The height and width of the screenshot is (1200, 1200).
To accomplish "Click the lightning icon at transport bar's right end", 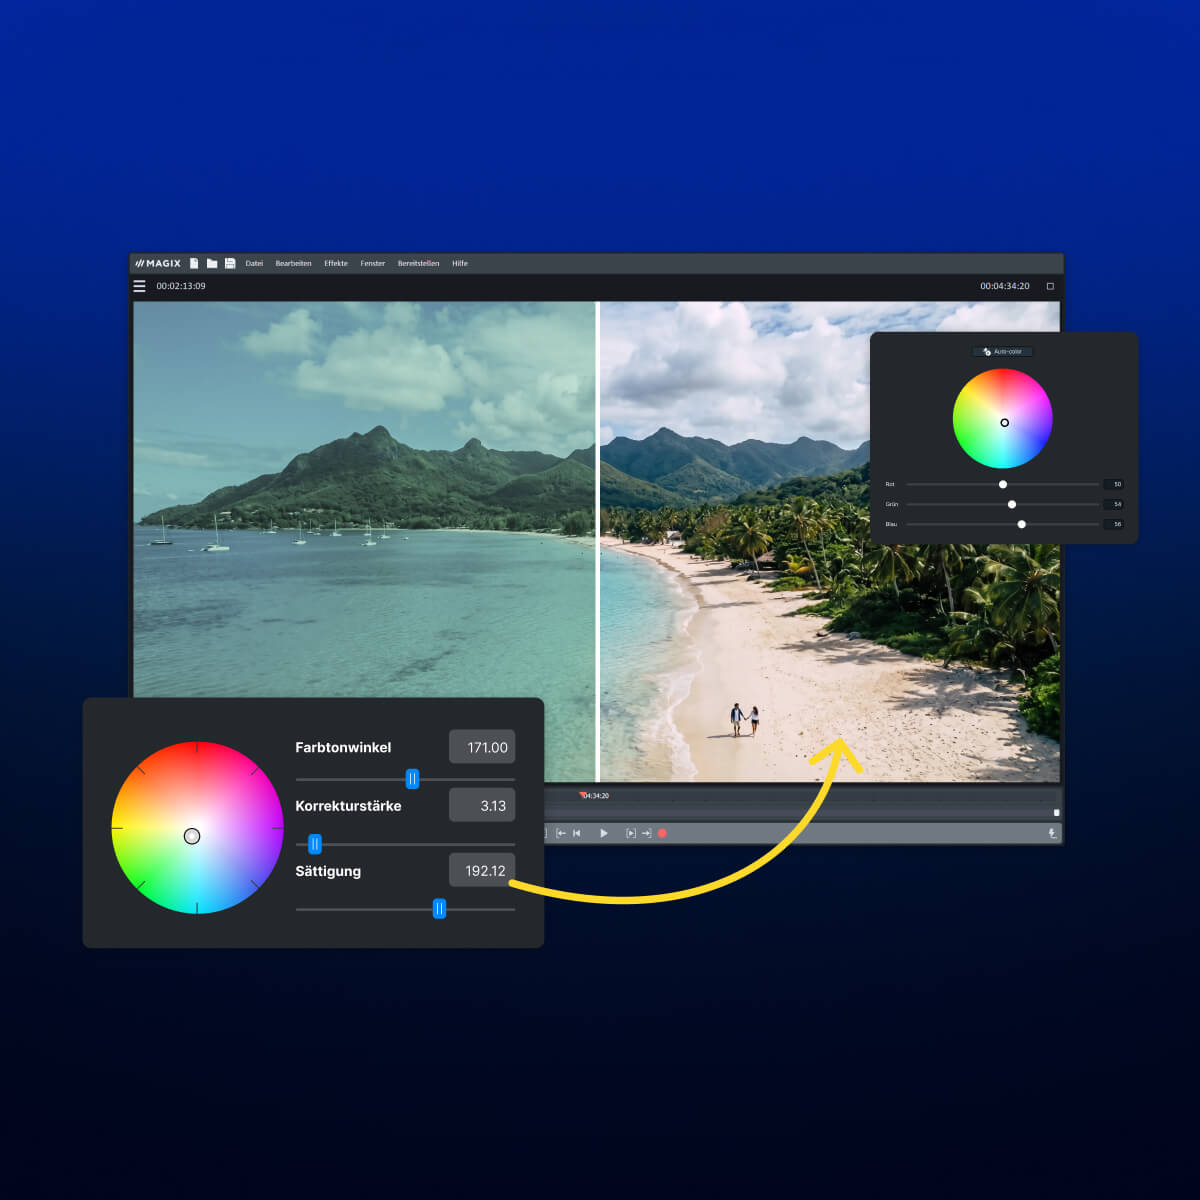I will [x=1051, y=833].
